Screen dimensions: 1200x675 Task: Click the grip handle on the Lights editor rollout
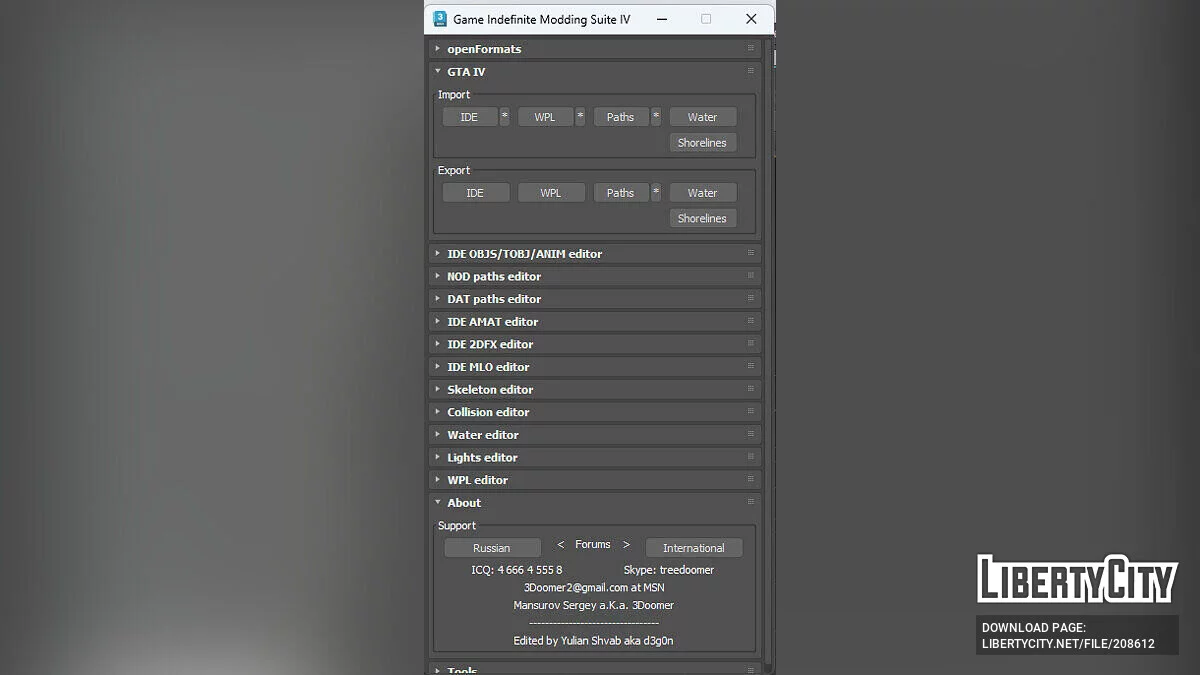click(x=751, y=457)
